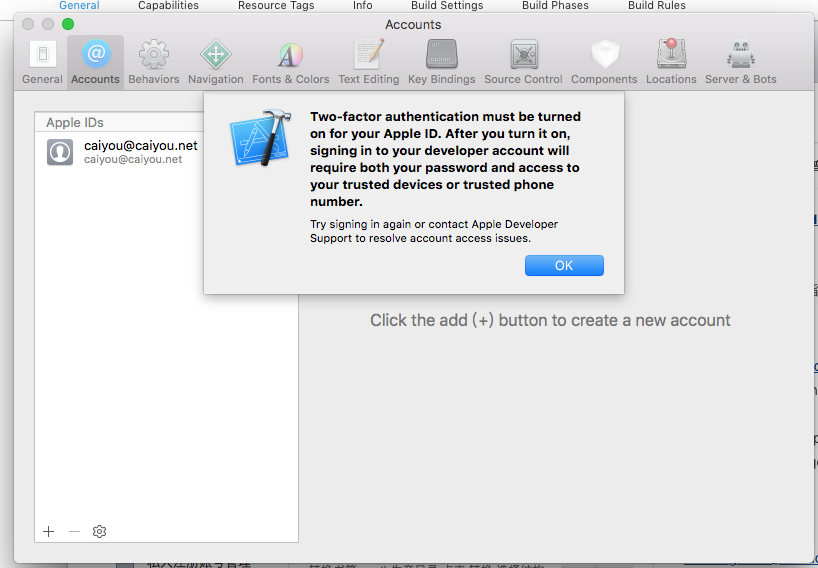Open Behaviors preferences gear icon

(x=153, y=54)
